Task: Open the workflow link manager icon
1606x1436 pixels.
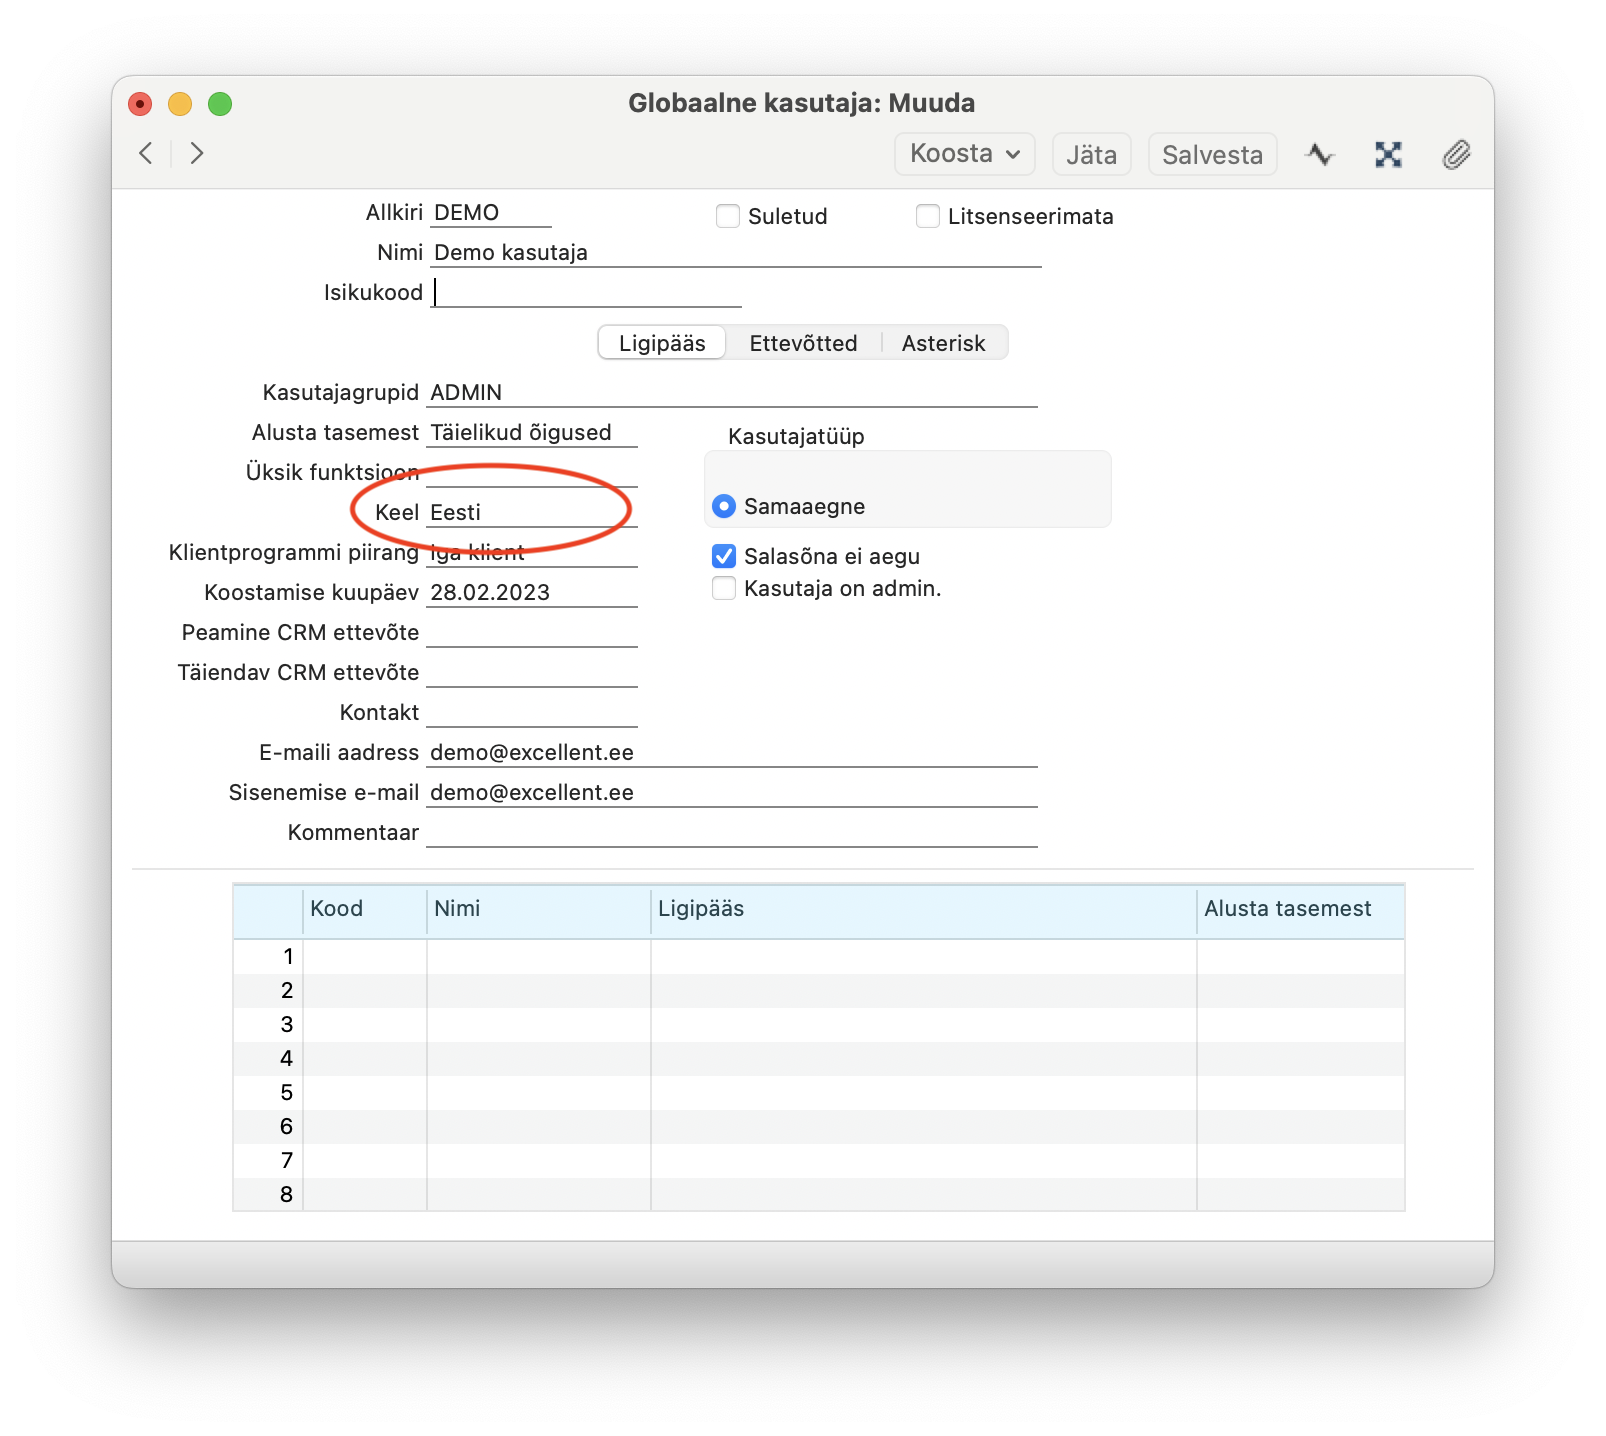Action: (1388, 154)
